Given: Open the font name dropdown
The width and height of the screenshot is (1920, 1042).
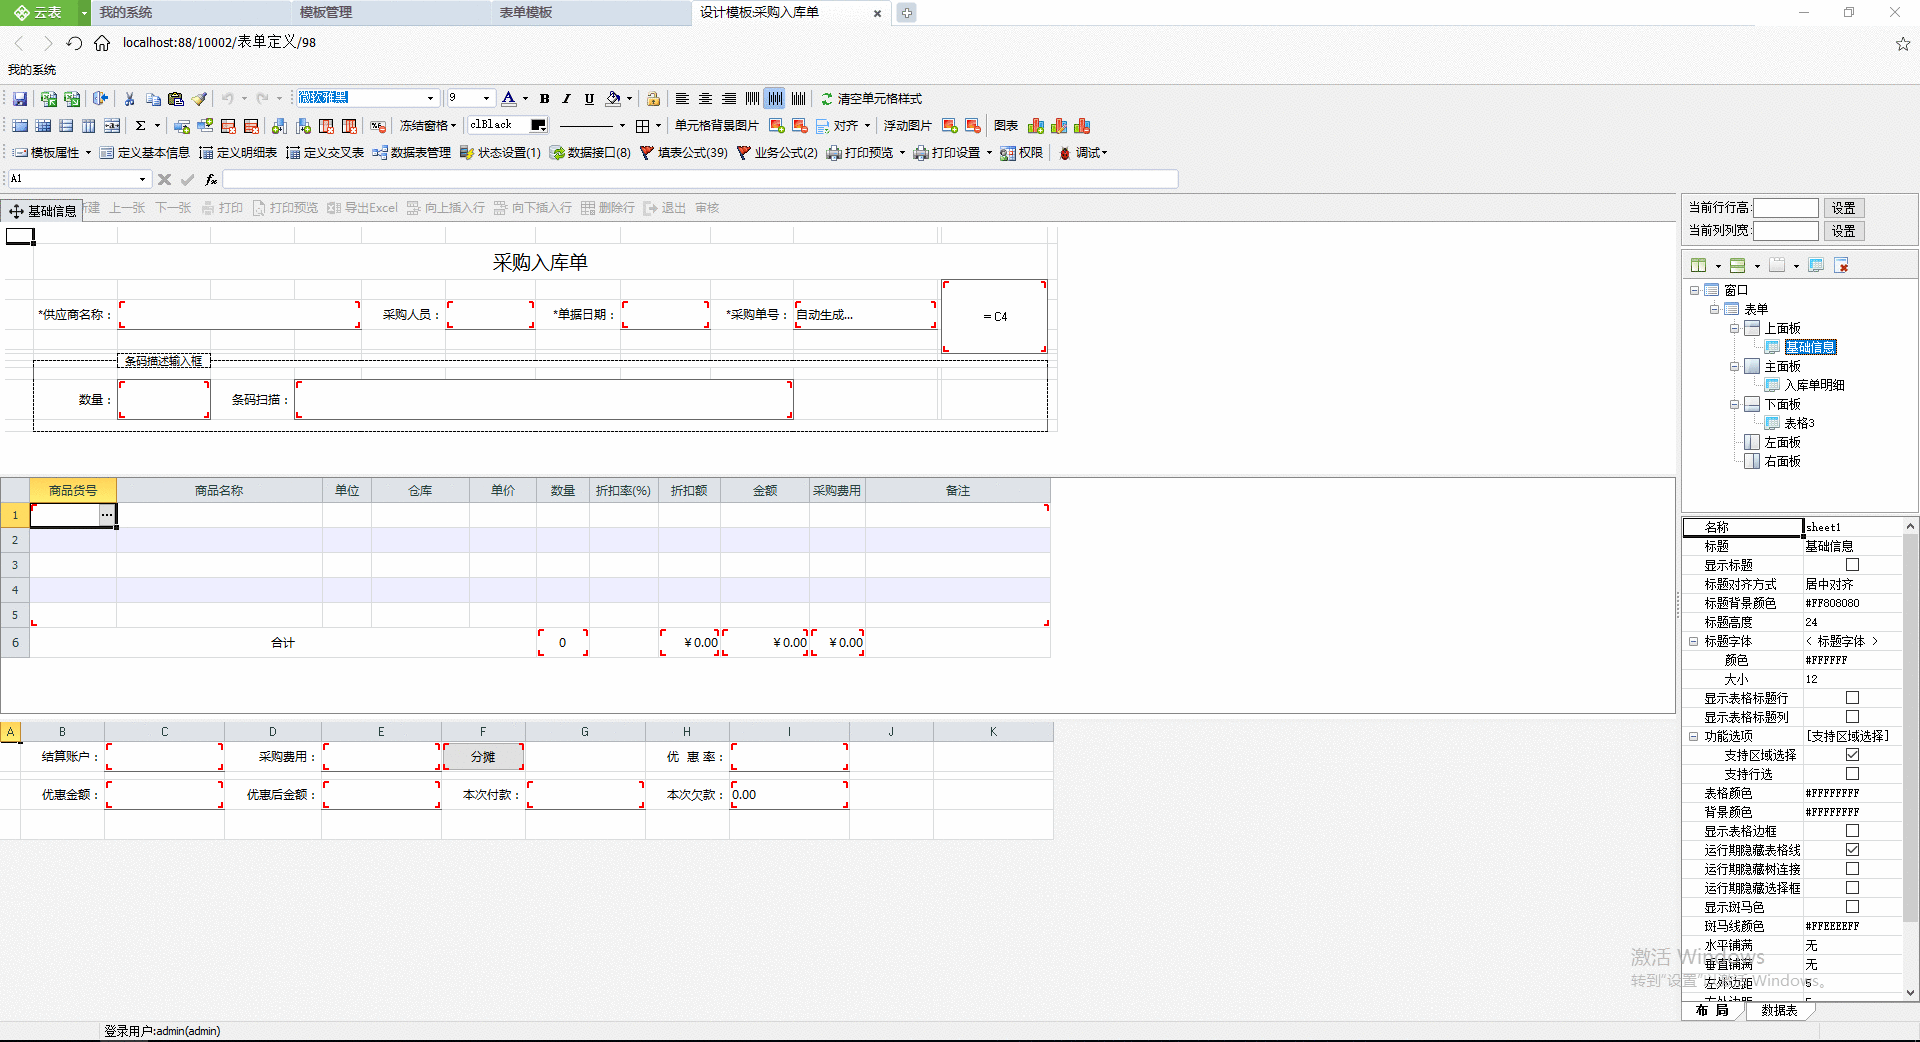Looking at the screenshot, I should click(x=430, y=98).
